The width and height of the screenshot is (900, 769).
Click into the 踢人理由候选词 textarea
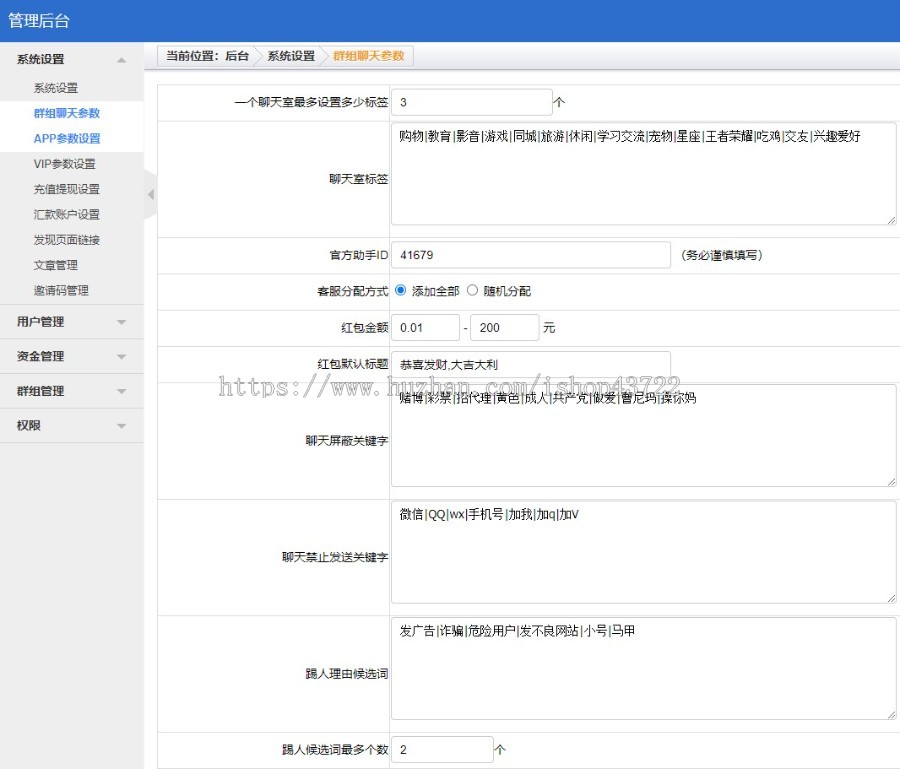643,669
